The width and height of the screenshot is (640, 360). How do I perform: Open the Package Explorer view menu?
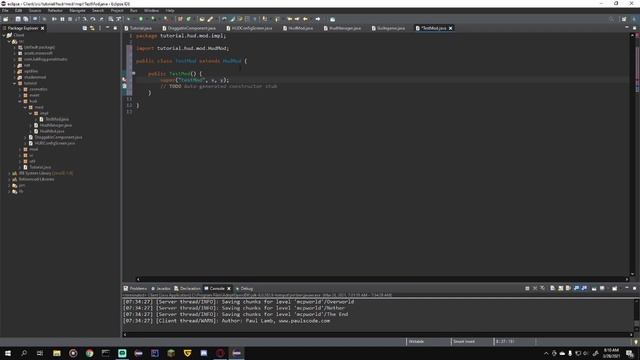pyautogui.click(x=100, y=28)
